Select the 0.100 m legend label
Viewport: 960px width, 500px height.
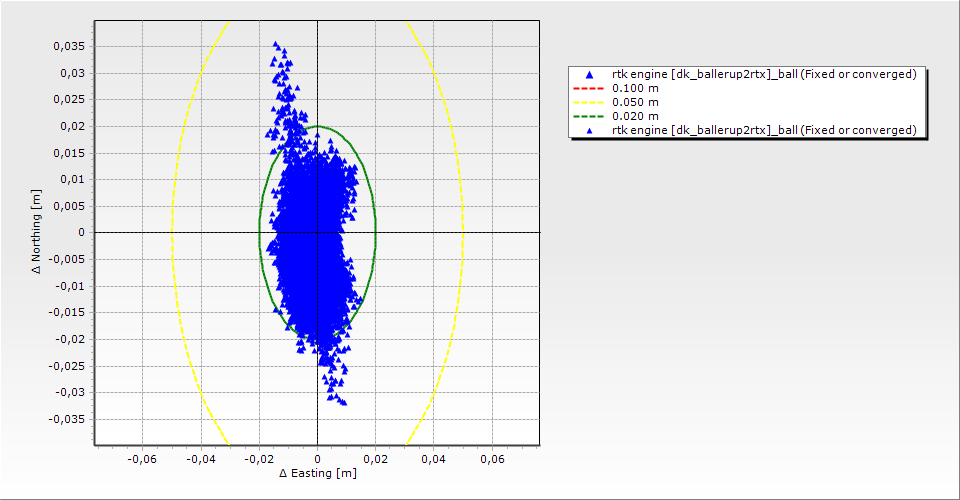click(636, 88)
